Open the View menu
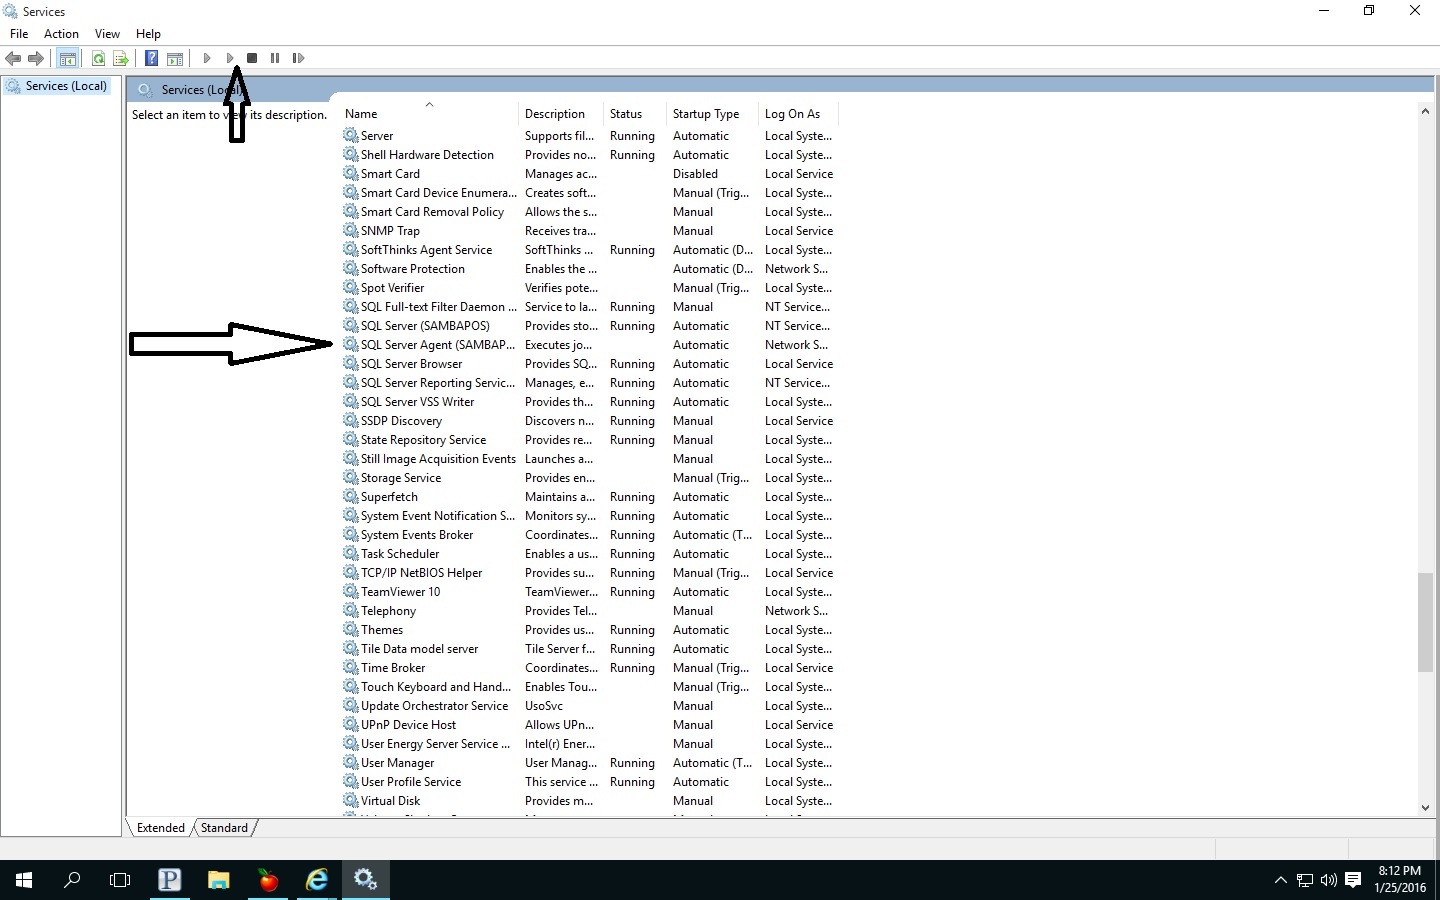Image resolution: width=1440 pixels, height=900 pixels. 107,34
